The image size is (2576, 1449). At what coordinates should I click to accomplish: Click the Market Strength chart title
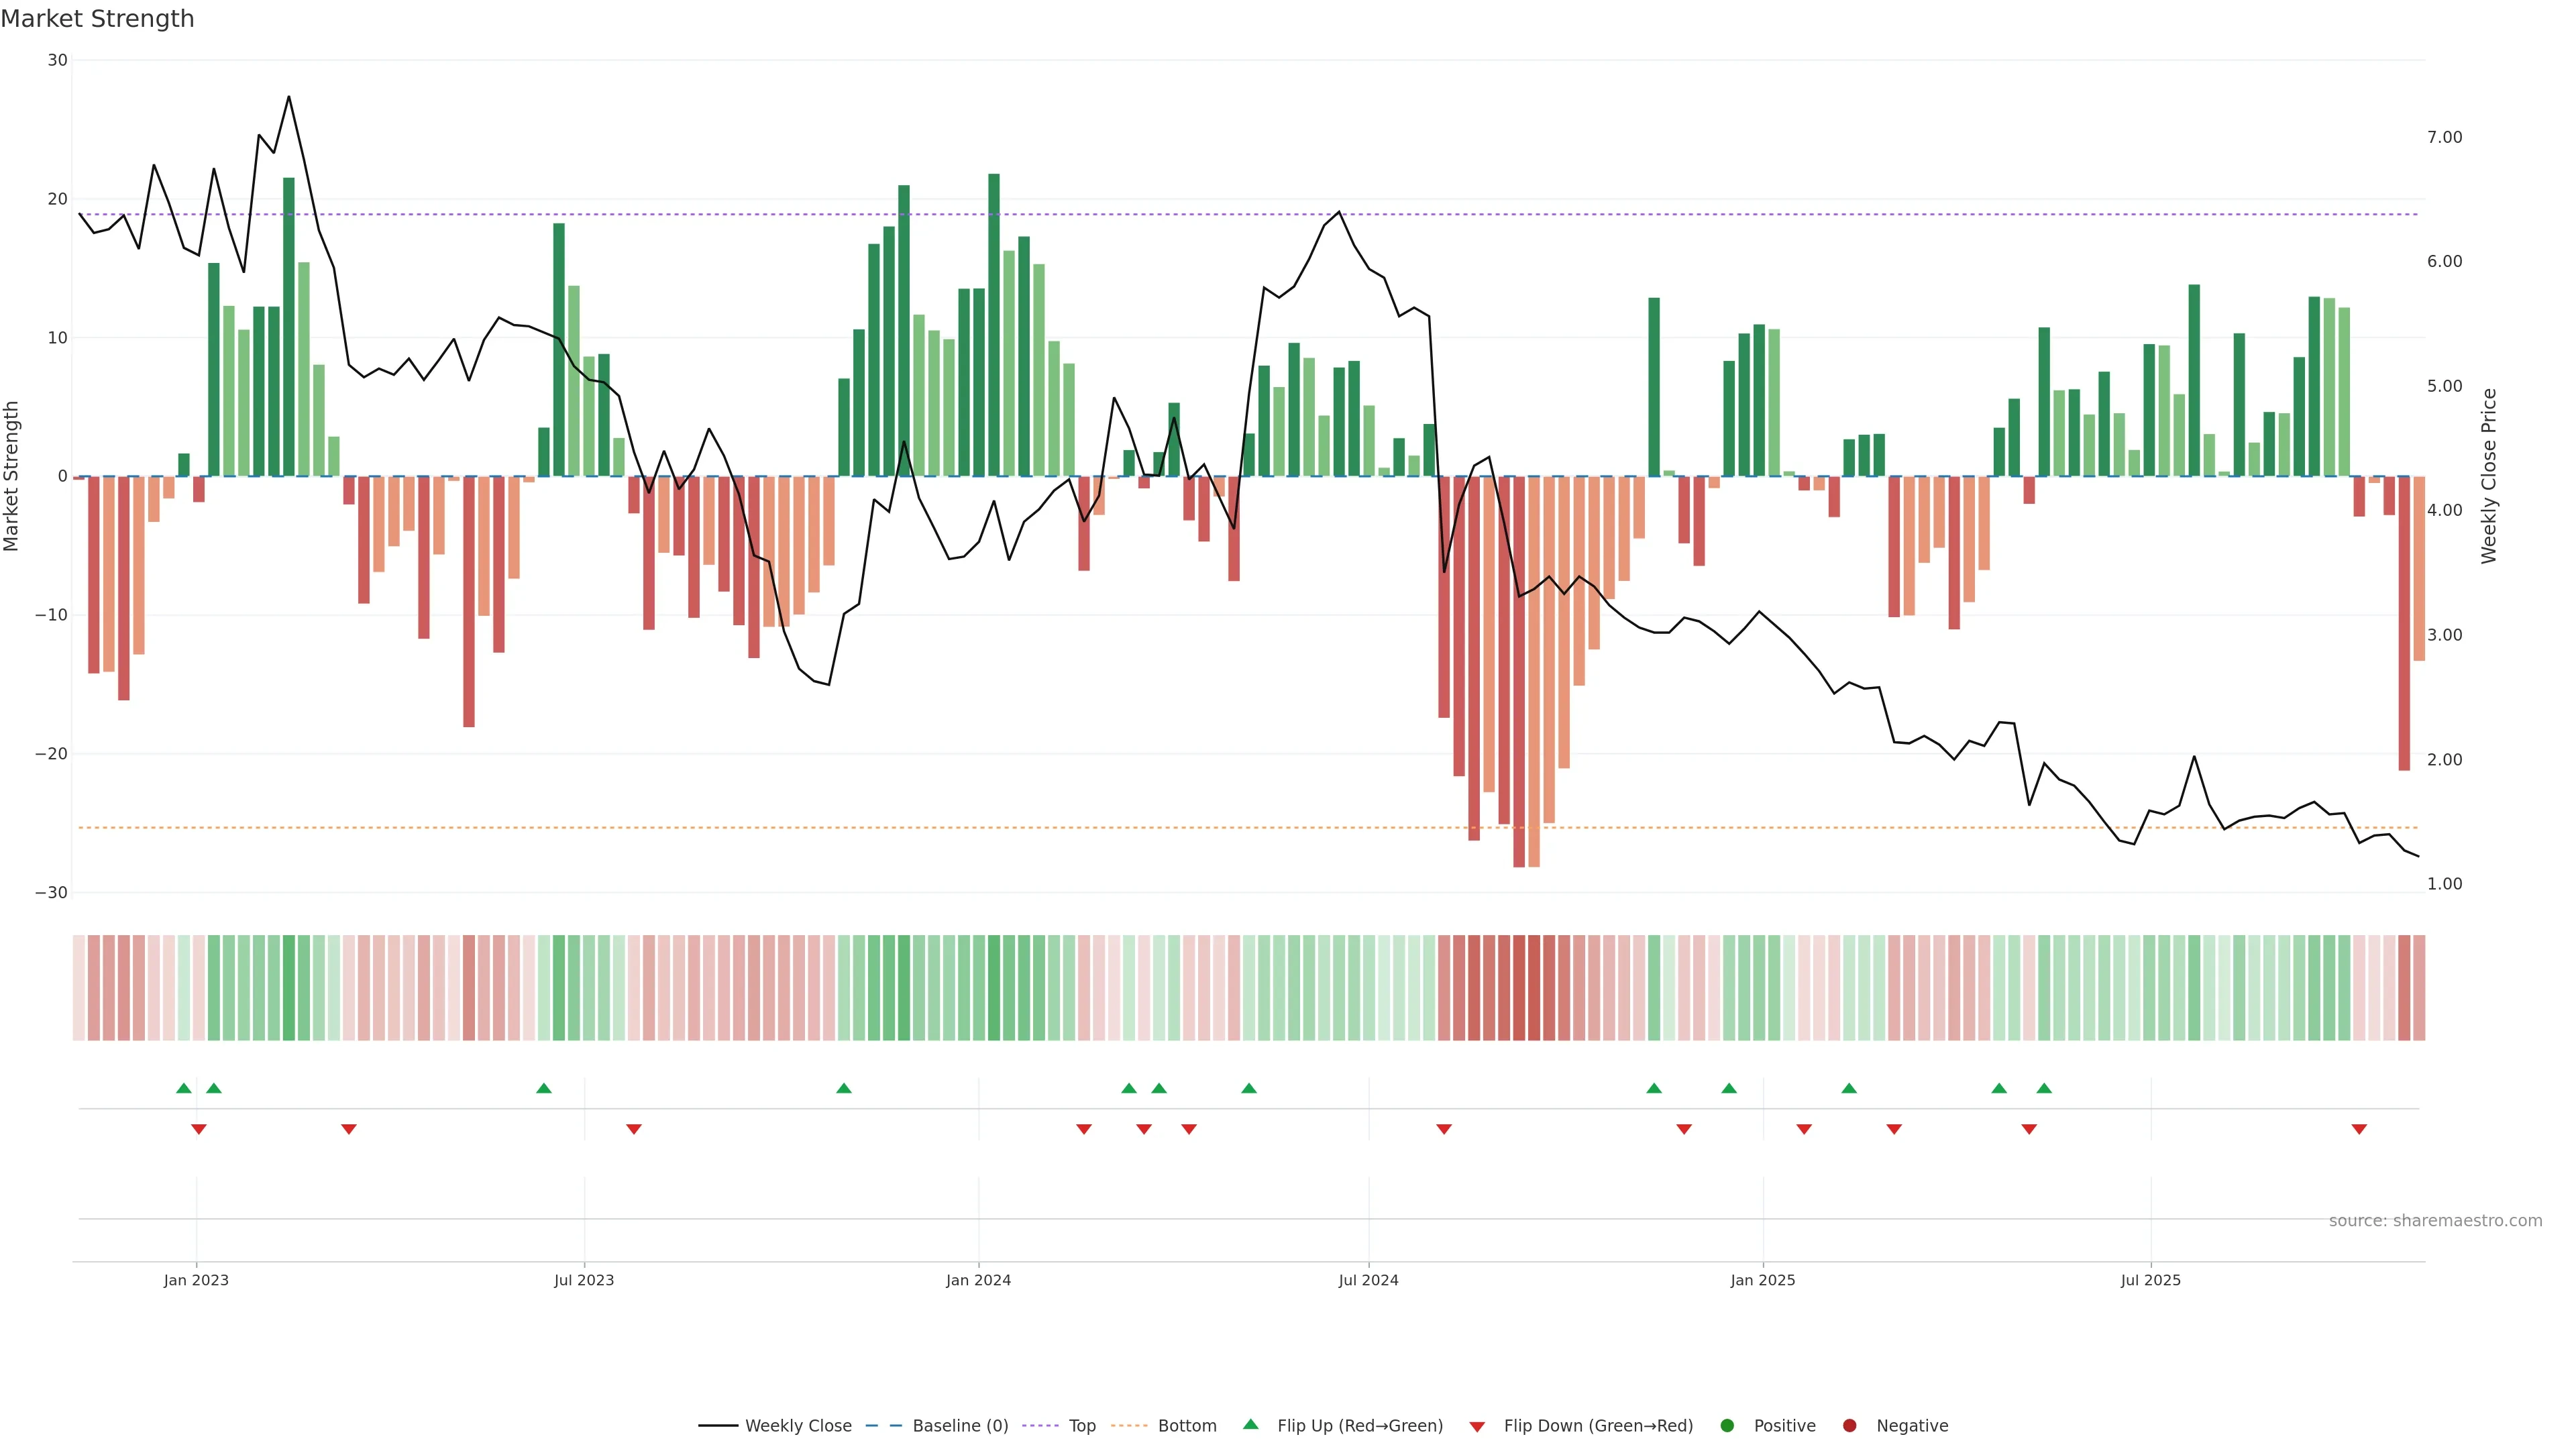[x=97, y=19]
